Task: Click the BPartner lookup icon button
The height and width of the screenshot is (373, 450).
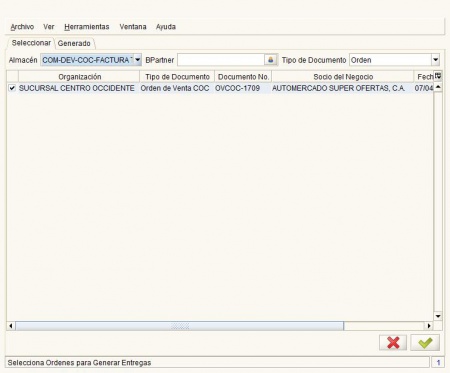Action: click(271, 60)
